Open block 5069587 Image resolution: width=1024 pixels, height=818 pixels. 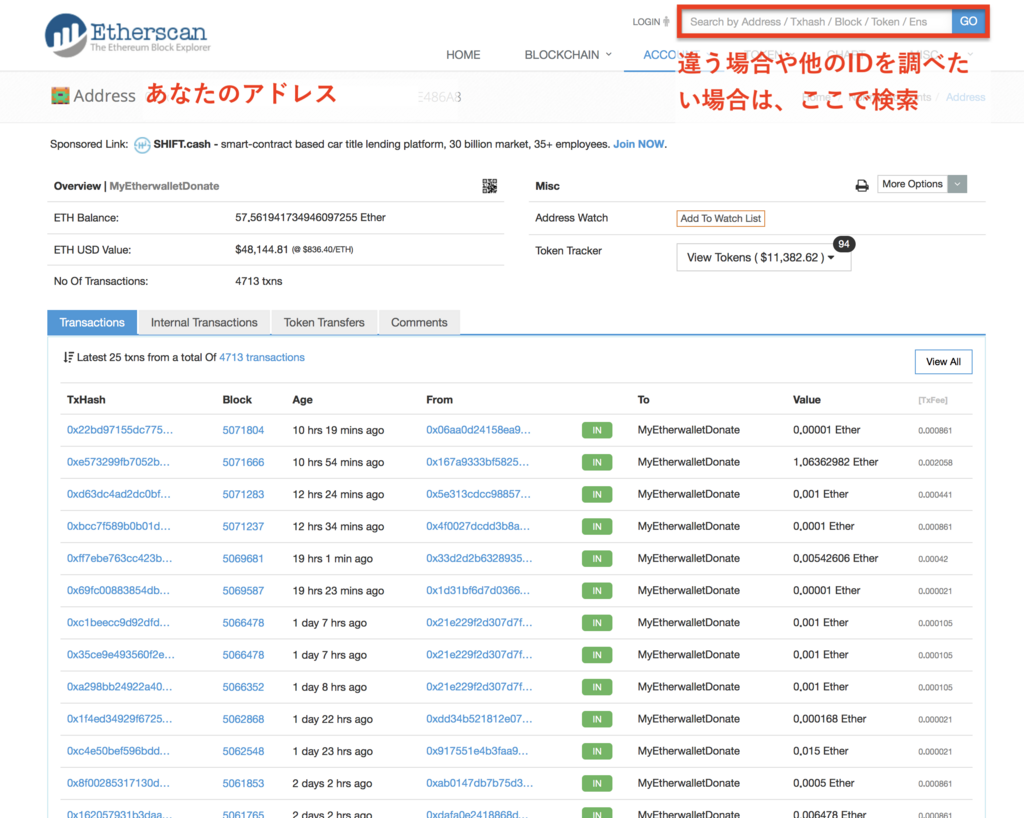coord(243,591)
